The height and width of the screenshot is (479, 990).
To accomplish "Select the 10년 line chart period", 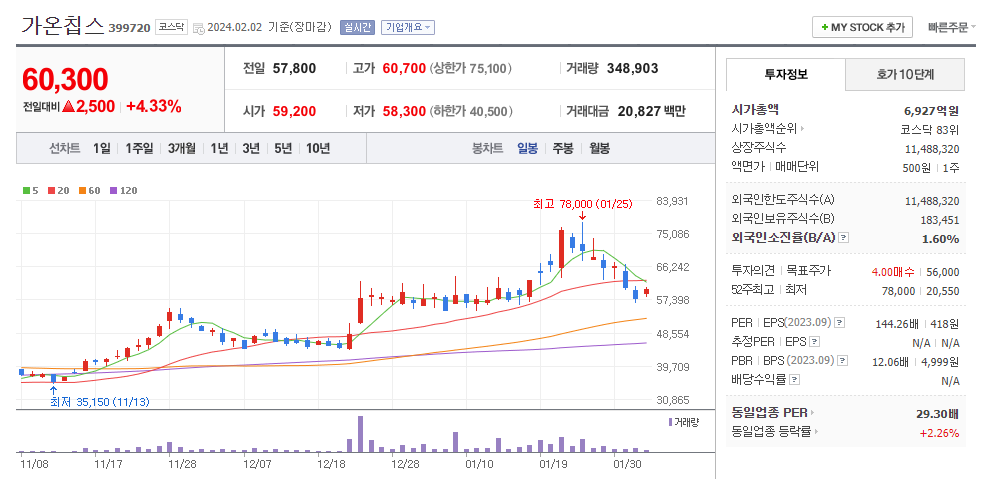I will (318, 149).
